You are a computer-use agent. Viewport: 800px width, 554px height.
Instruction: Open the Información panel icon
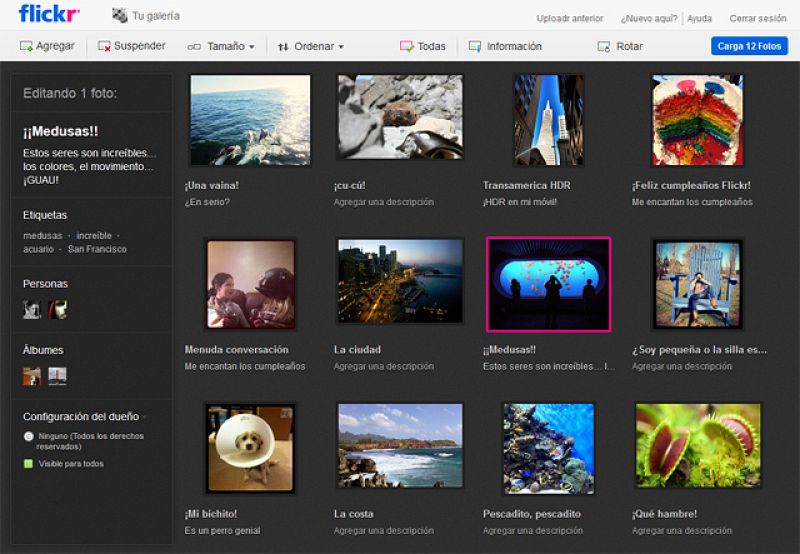click(475, 47)
